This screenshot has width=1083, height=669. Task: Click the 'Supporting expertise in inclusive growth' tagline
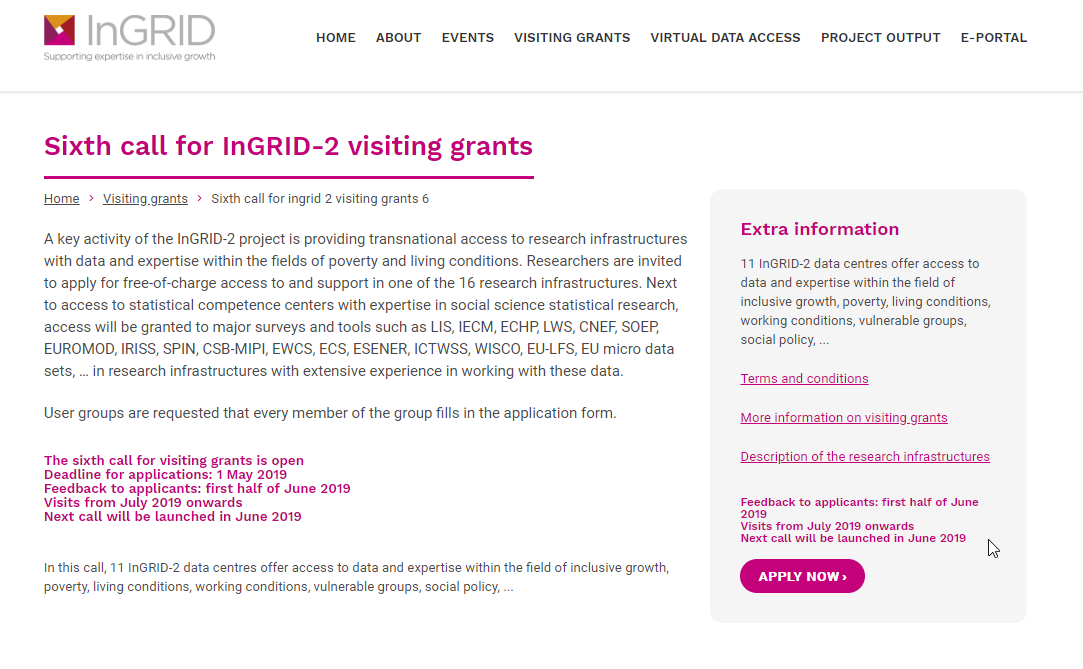pyautogui.click(x=129, y=57)
